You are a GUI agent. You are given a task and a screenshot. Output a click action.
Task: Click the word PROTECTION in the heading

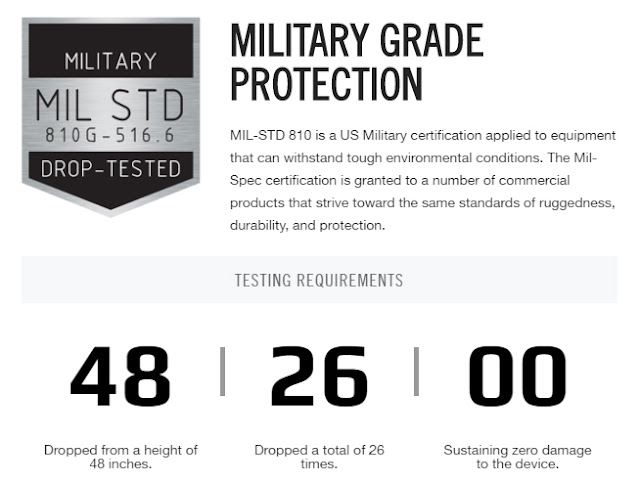pos(327,84)
